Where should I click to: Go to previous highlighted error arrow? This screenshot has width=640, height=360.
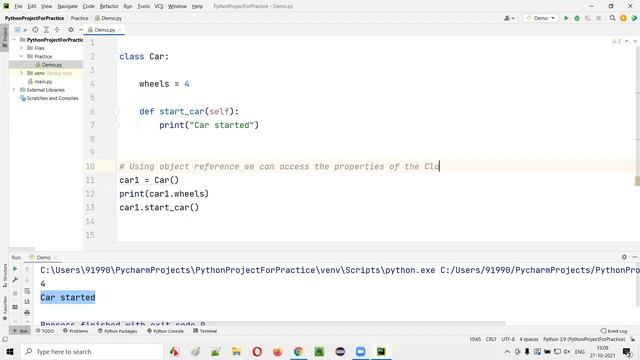coord(627,41)
